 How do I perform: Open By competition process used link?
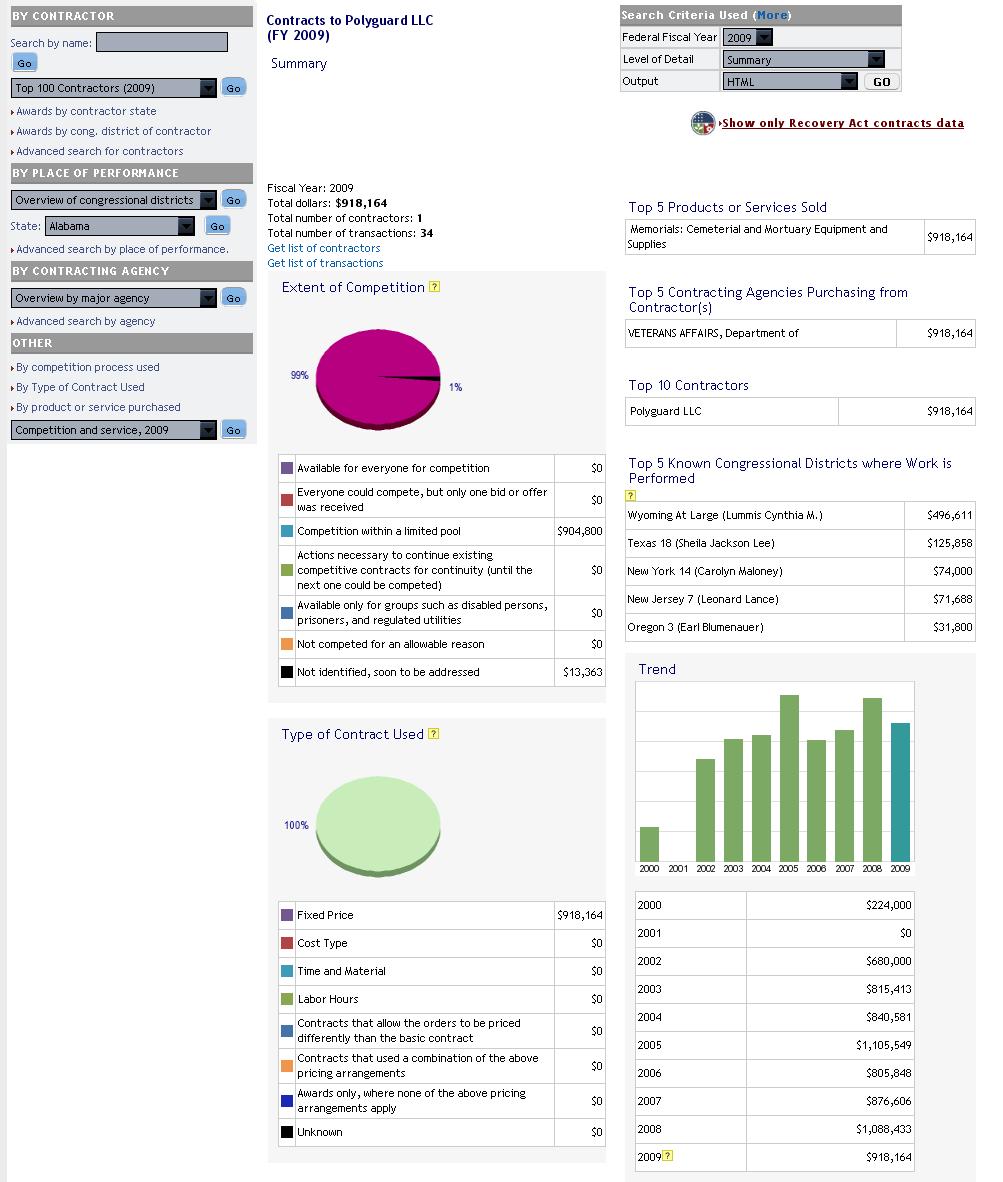(x=87, y=367)
